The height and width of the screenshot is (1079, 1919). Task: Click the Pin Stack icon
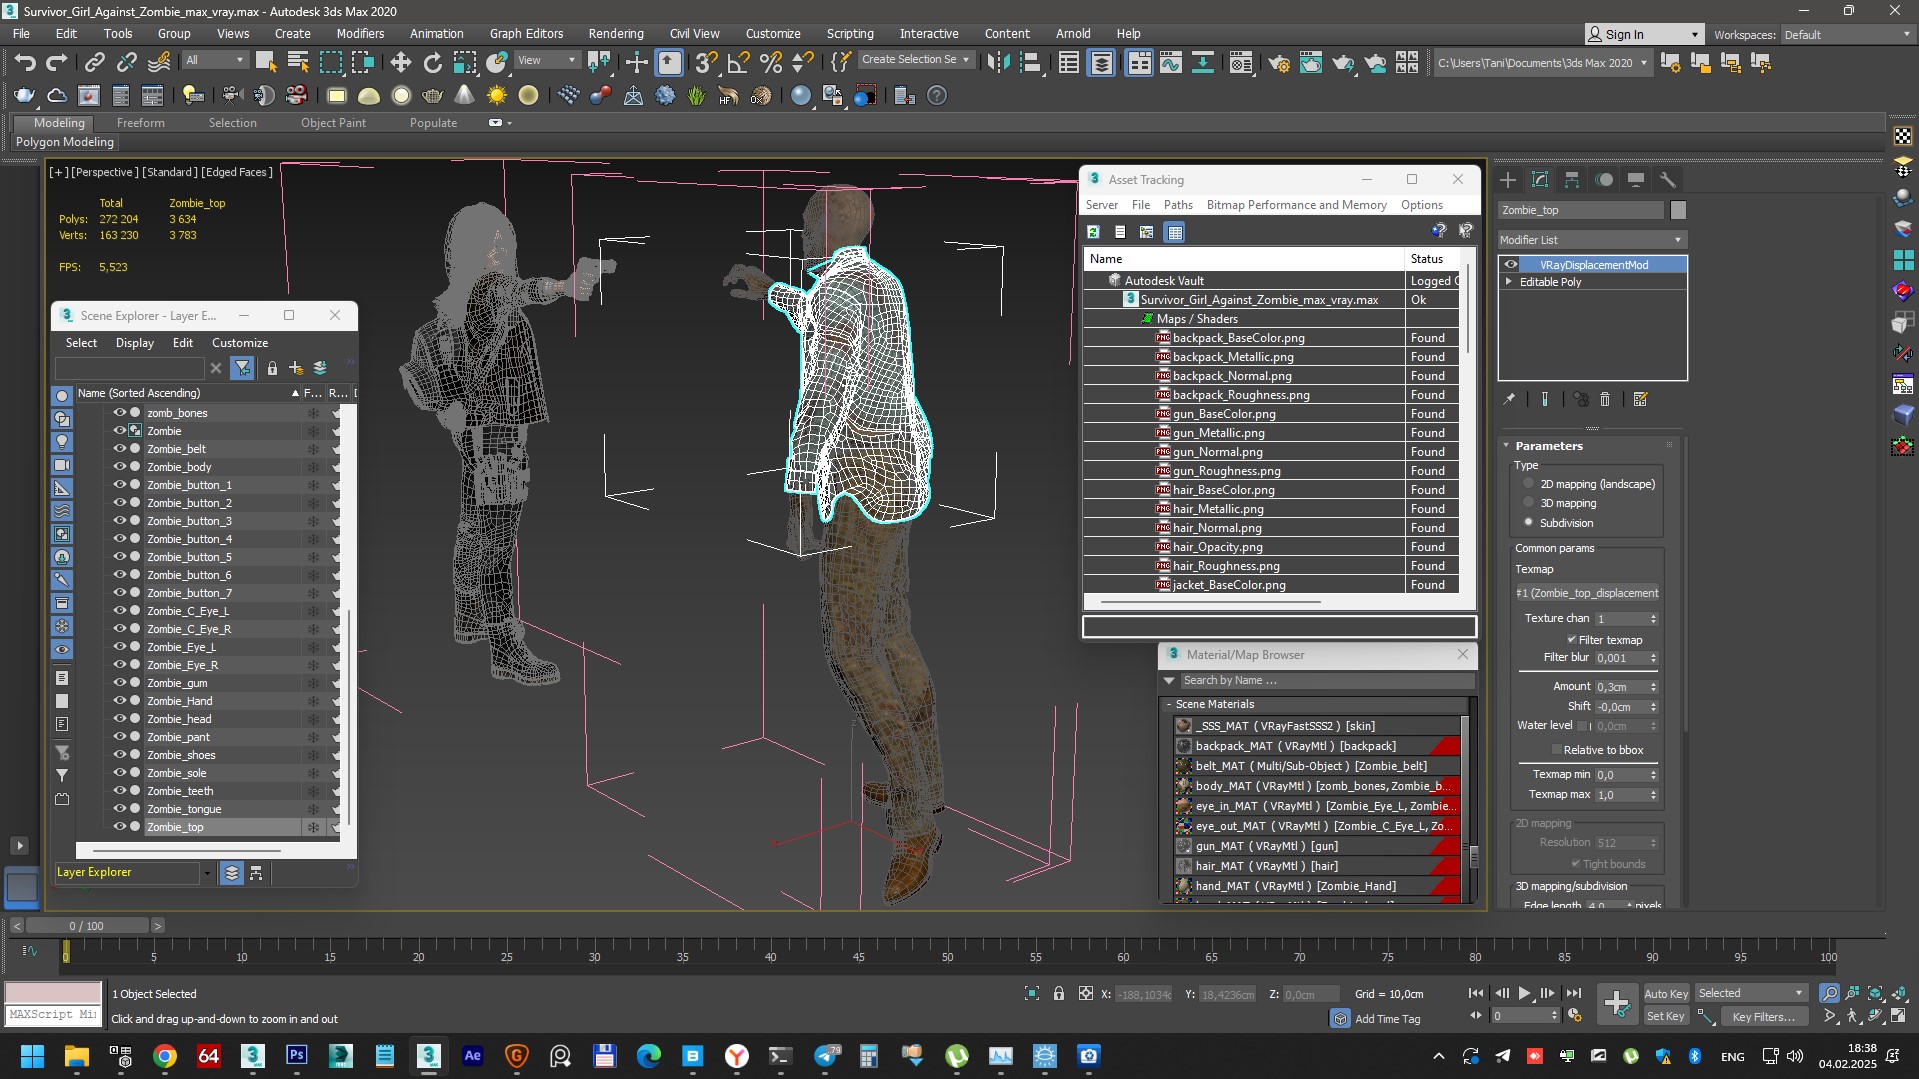coord(1509,399)
